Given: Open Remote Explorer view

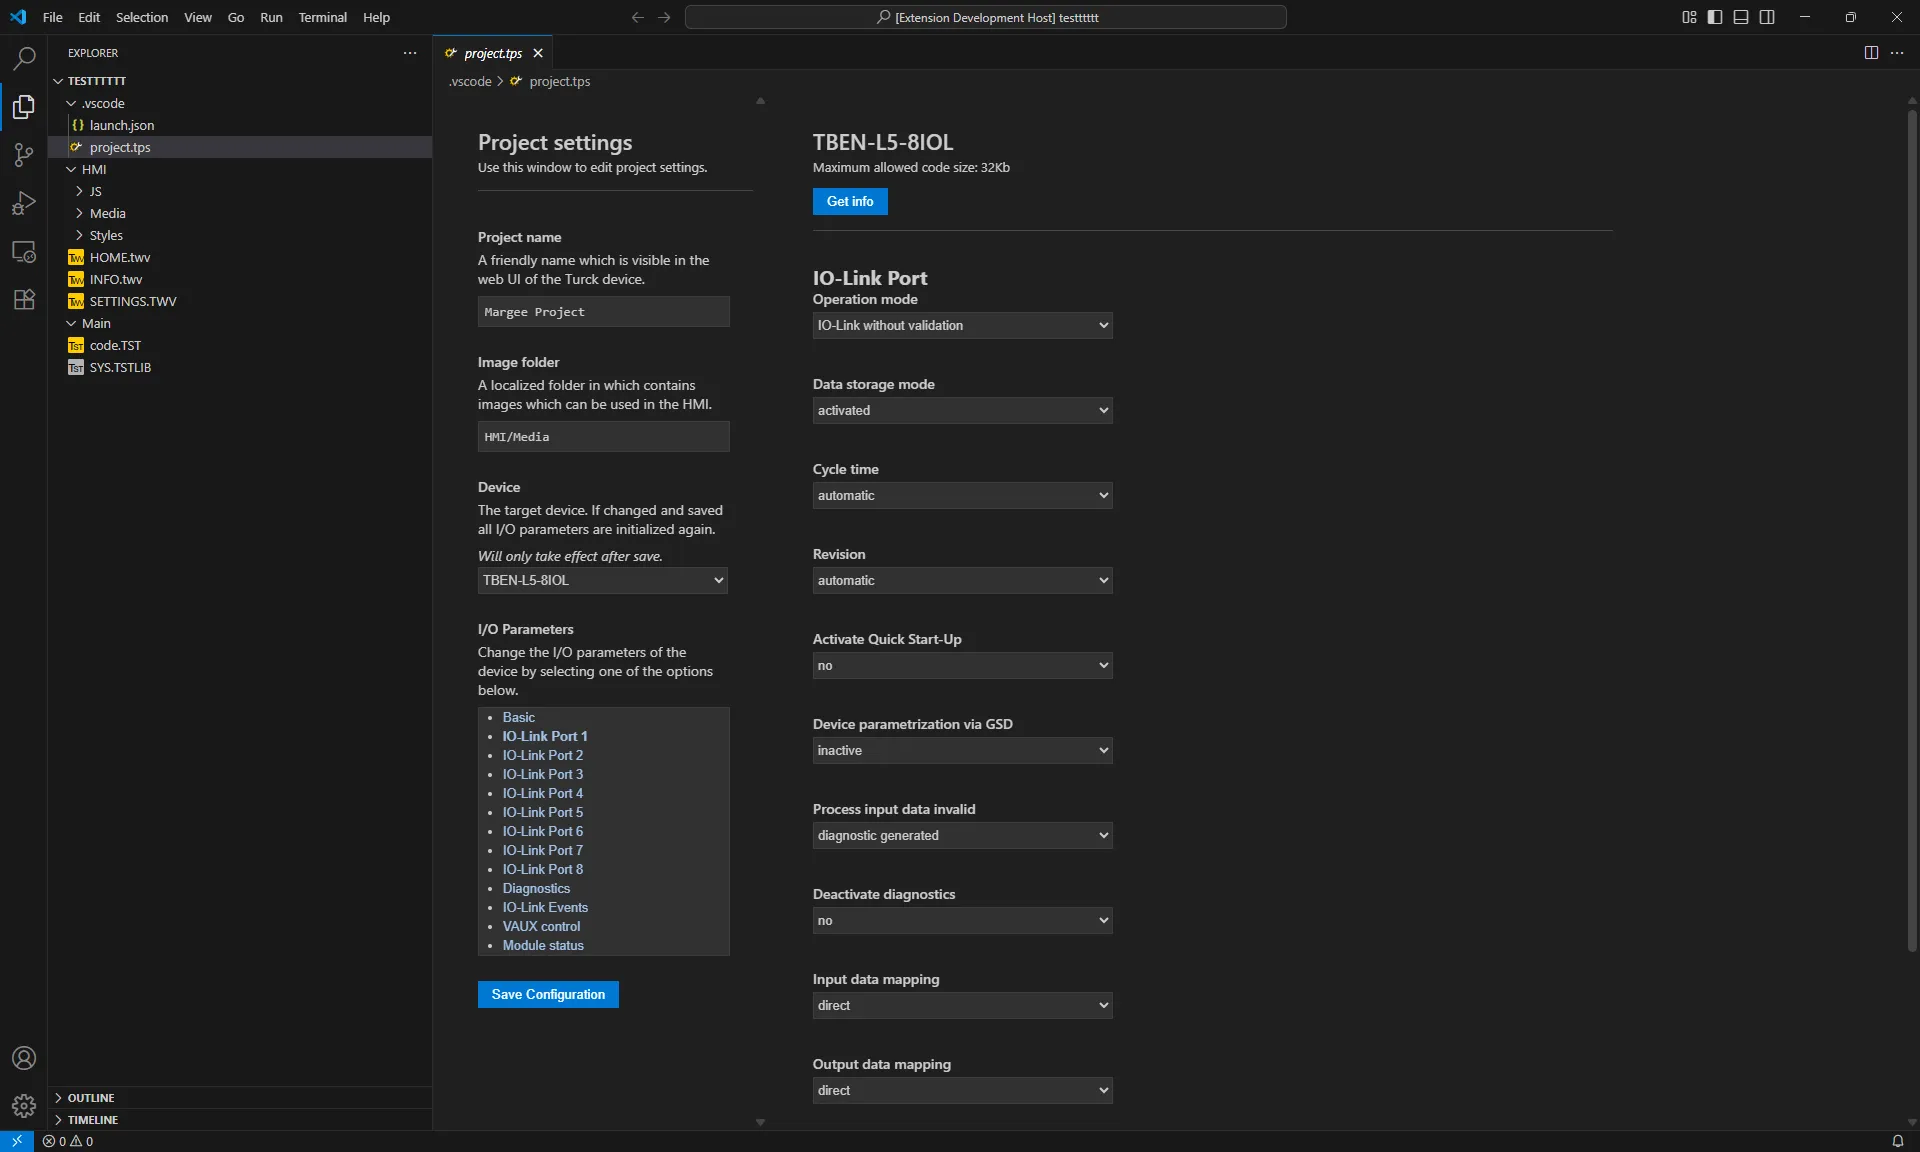Looking at the screenshot, I should pyautogui.click(x=24, y=251).
